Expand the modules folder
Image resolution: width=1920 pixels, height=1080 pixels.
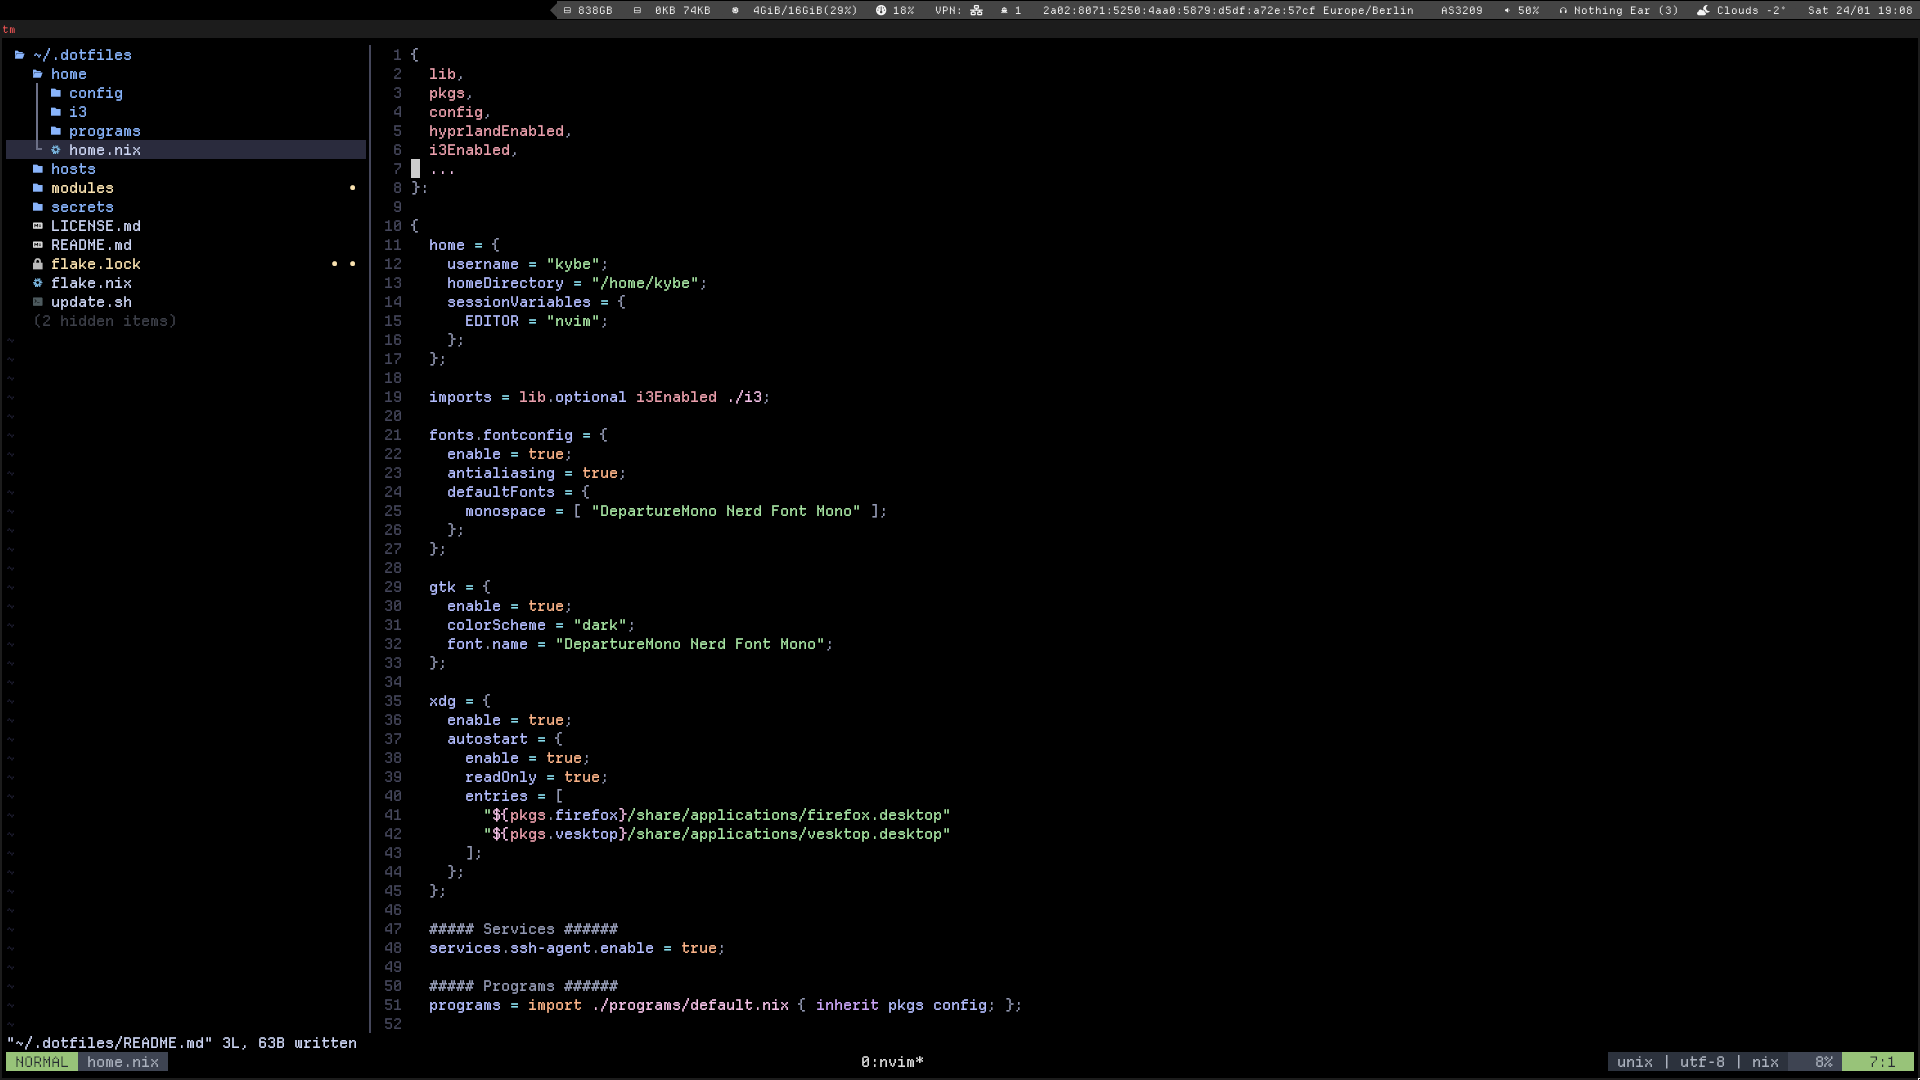(82, 188)
